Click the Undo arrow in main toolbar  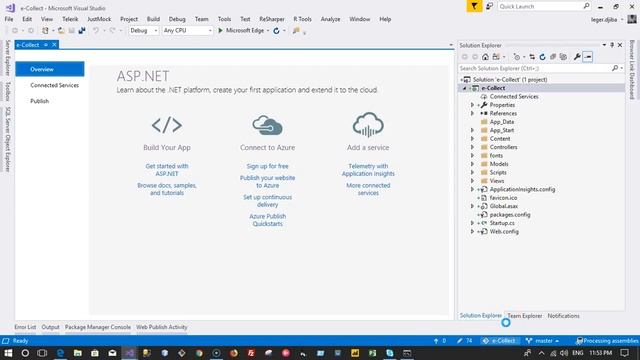click(x=96, y=31)
